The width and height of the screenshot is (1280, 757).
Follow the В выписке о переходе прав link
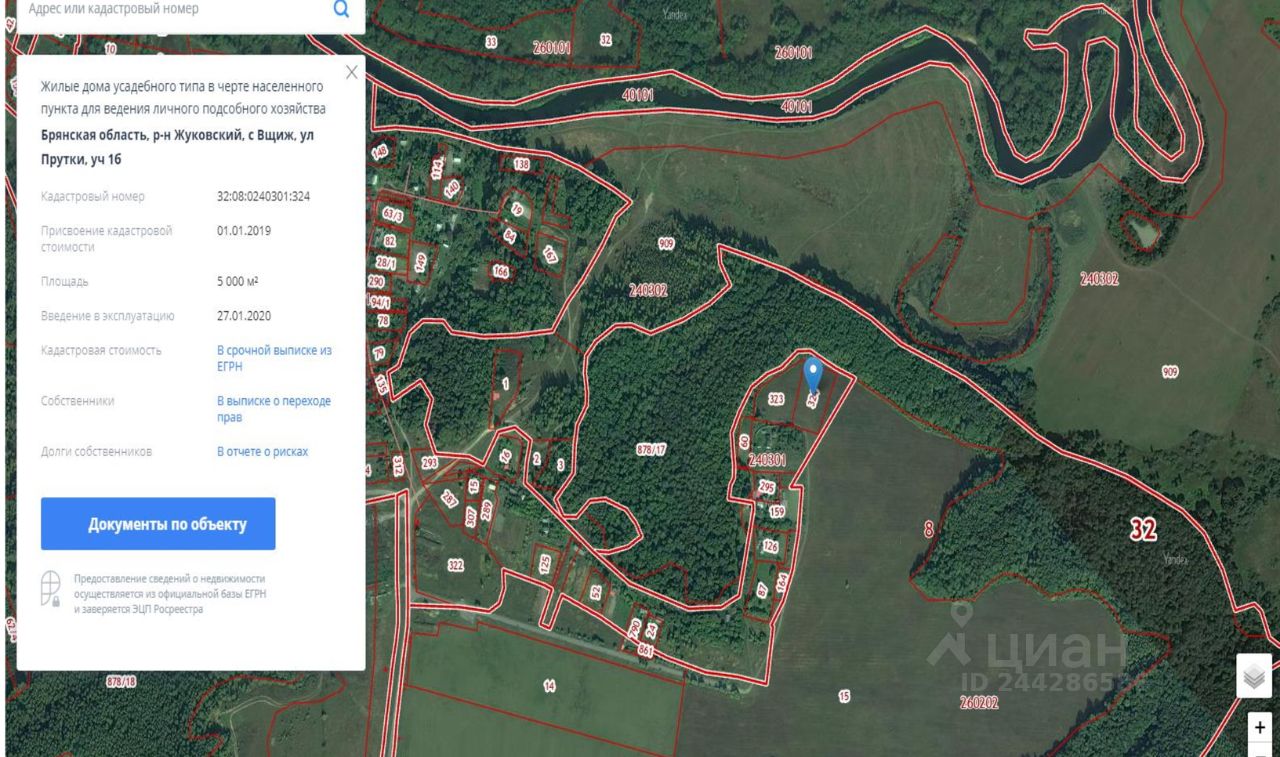point(274,408)
